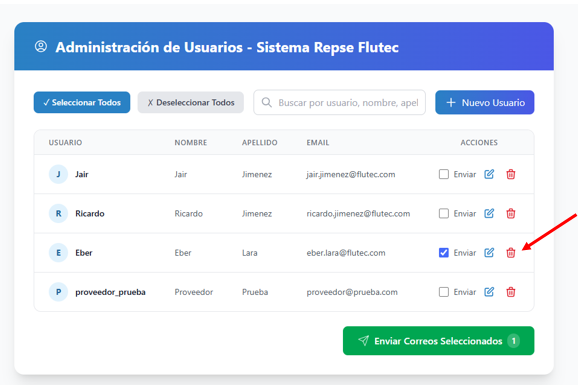Image resolution: width=578 pixels, height=385 pixels.
Task: Uncheck the Enviar checkbox for Eber
Action: [444, 253]
